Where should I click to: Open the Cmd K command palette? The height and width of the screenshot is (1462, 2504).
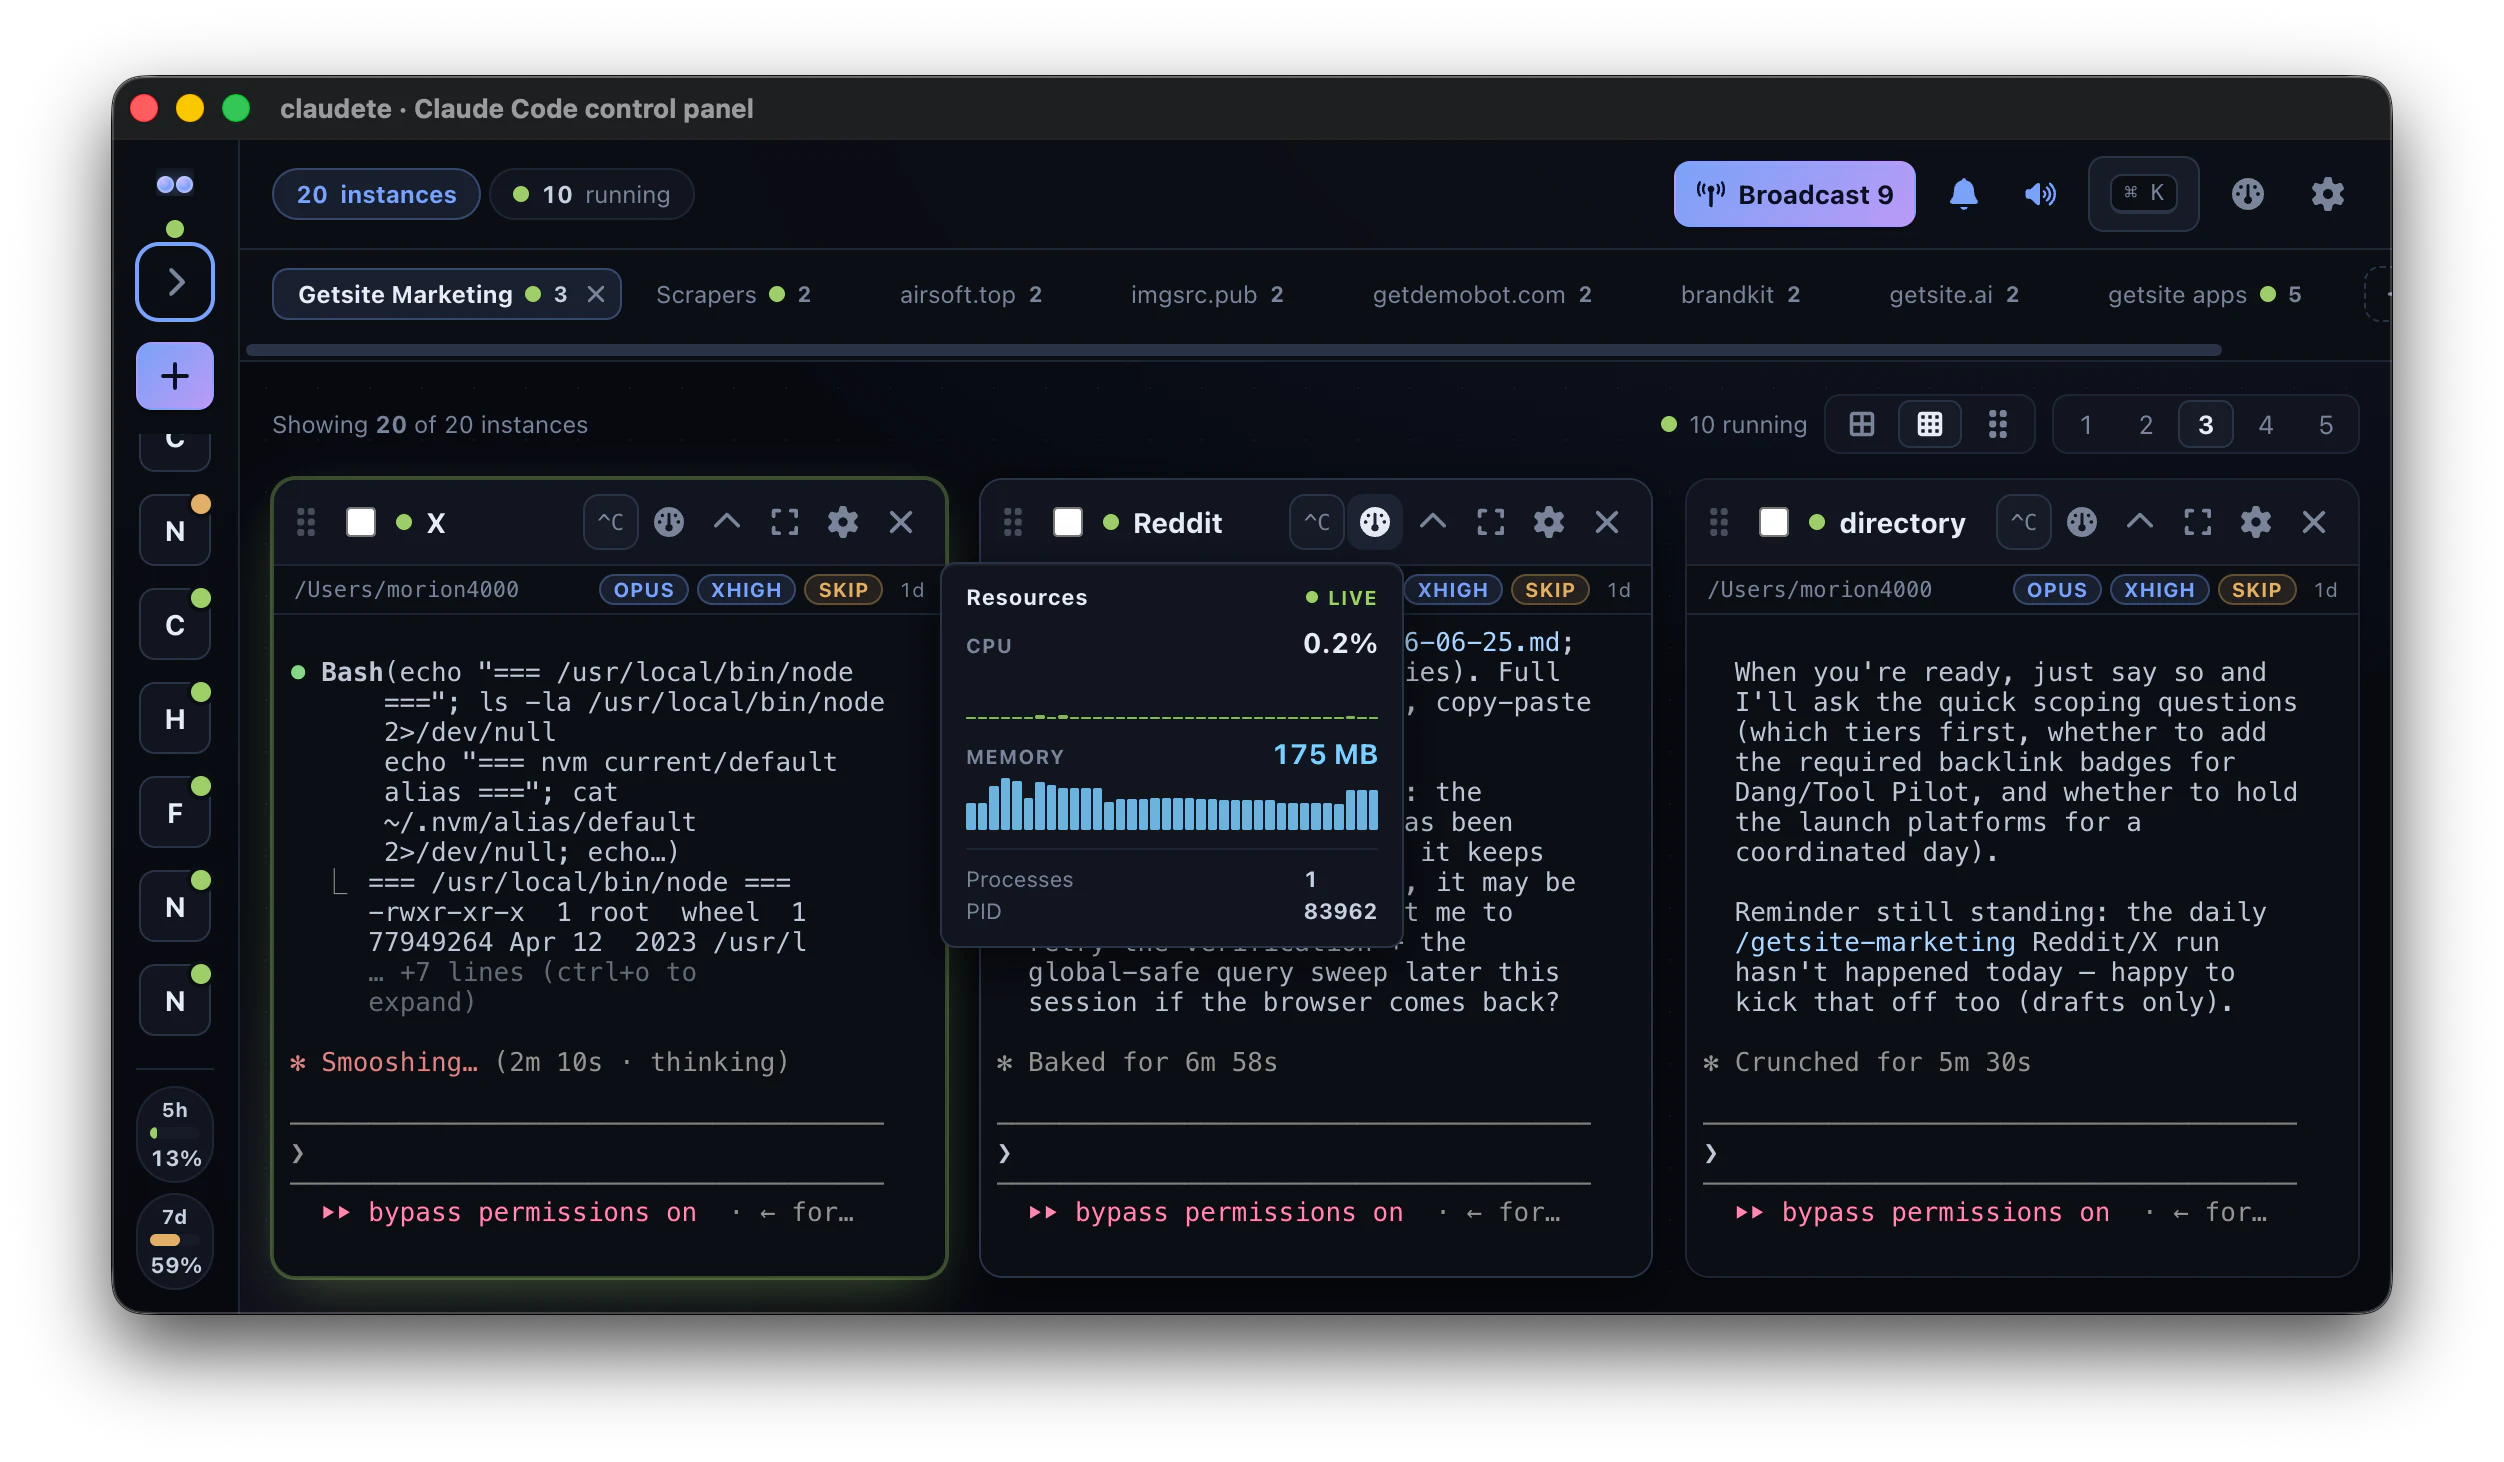2143,193
